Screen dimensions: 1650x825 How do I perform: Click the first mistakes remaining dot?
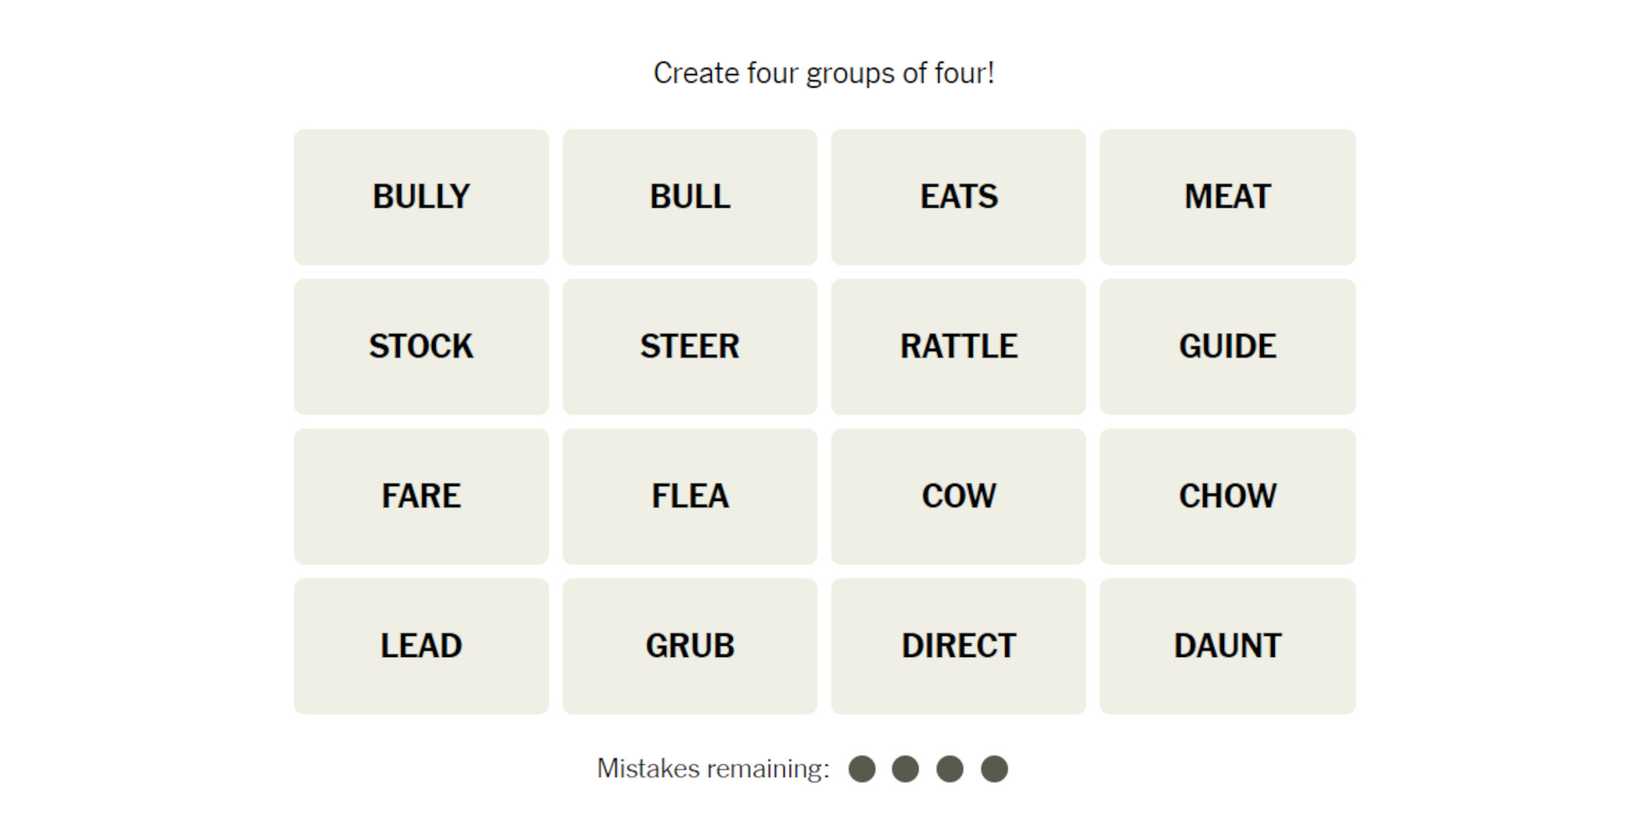click(862, 769)
